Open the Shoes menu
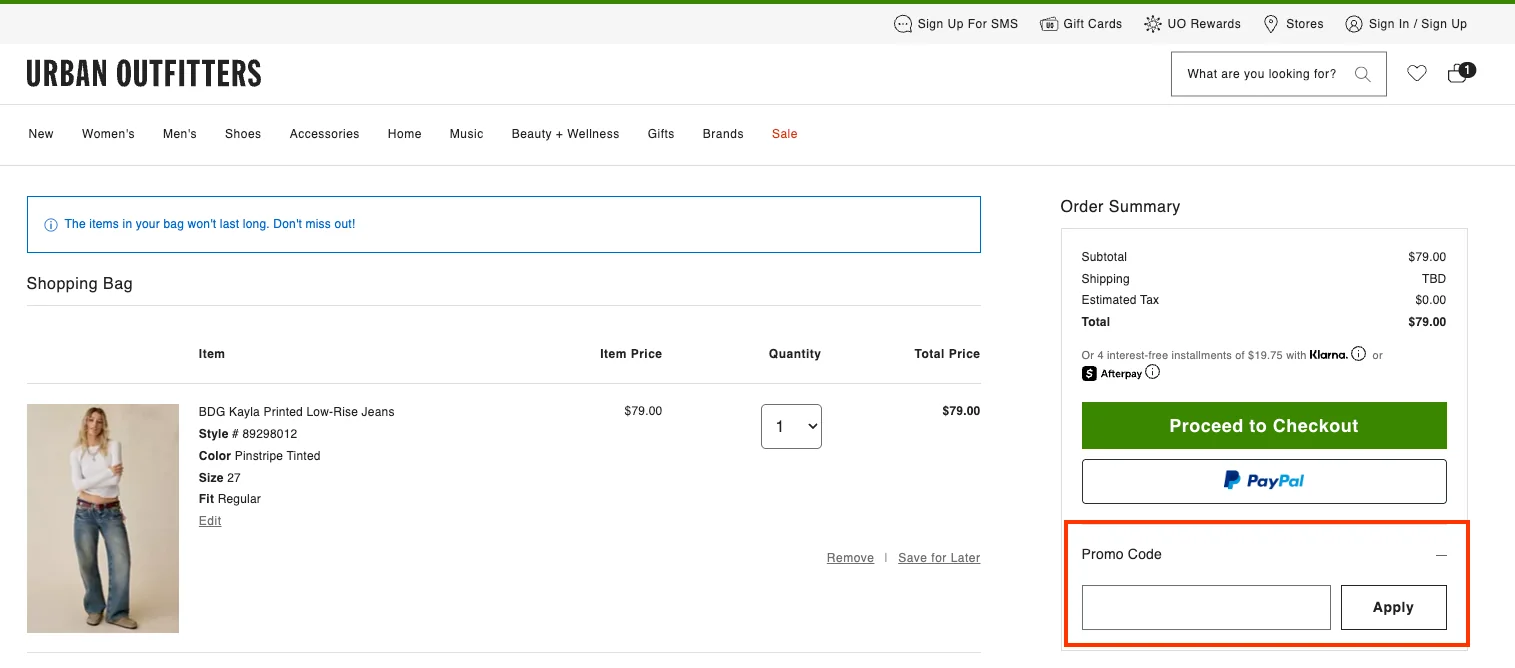 tap(243, 134)
